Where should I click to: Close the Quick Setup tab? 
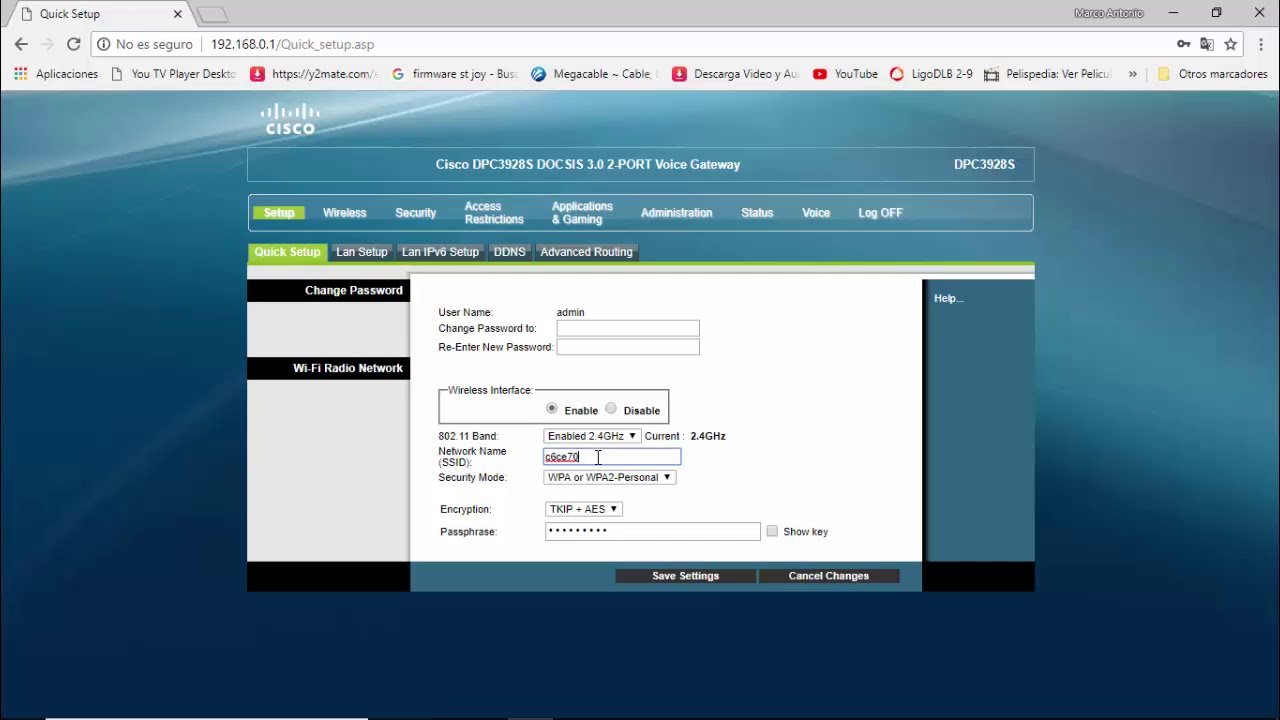[x=178, y=14]
